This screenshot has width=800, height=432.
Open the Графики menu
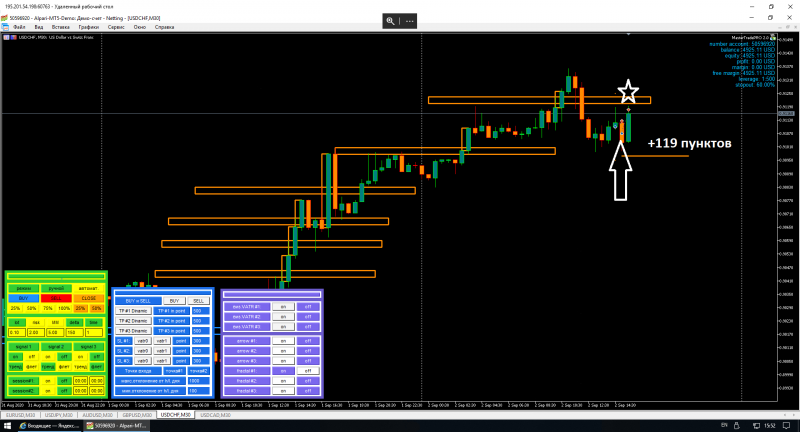88,27
